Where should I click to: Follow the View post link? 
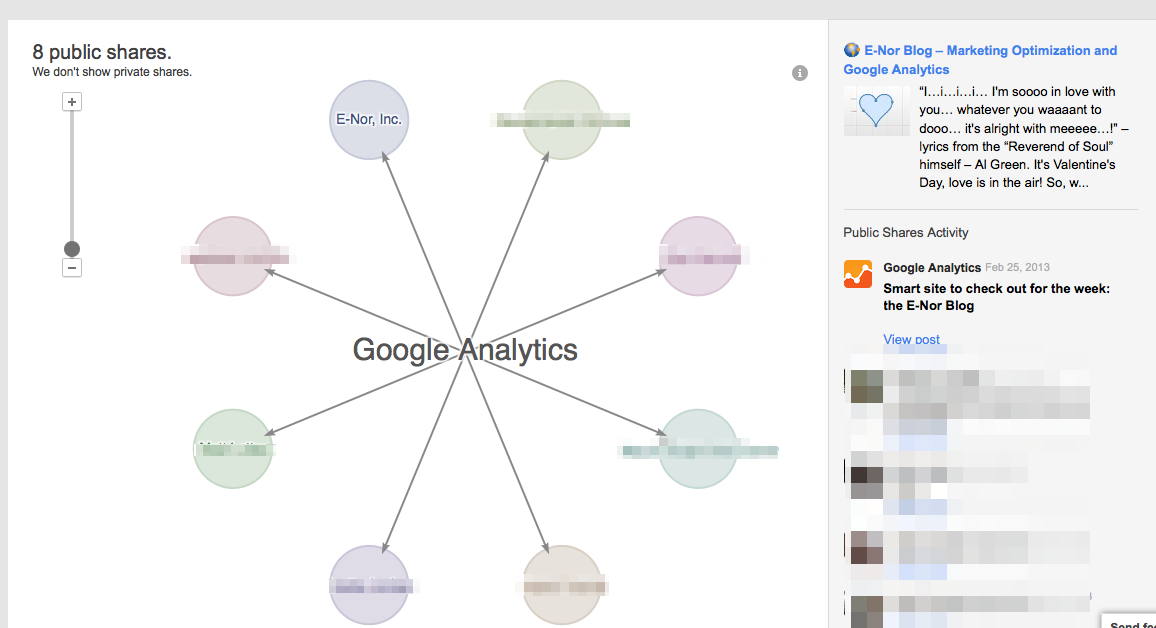[911, 339]
